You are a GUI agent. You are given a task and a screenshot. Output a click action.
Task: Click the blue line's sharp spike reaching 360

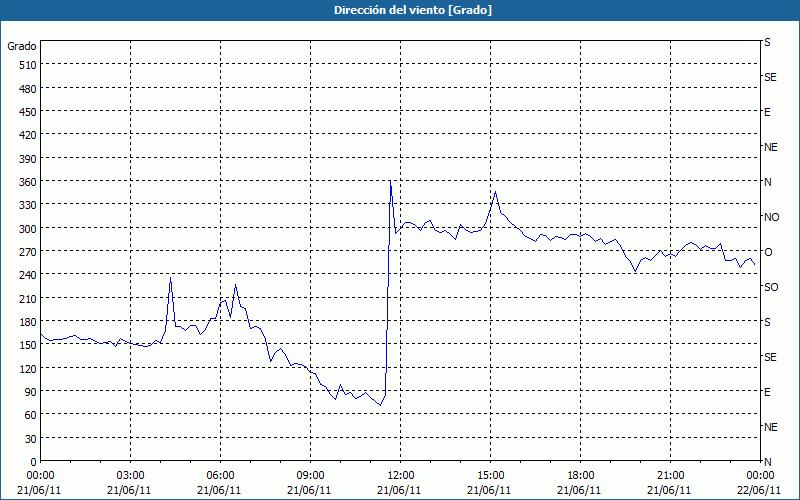tap(390, 181)
